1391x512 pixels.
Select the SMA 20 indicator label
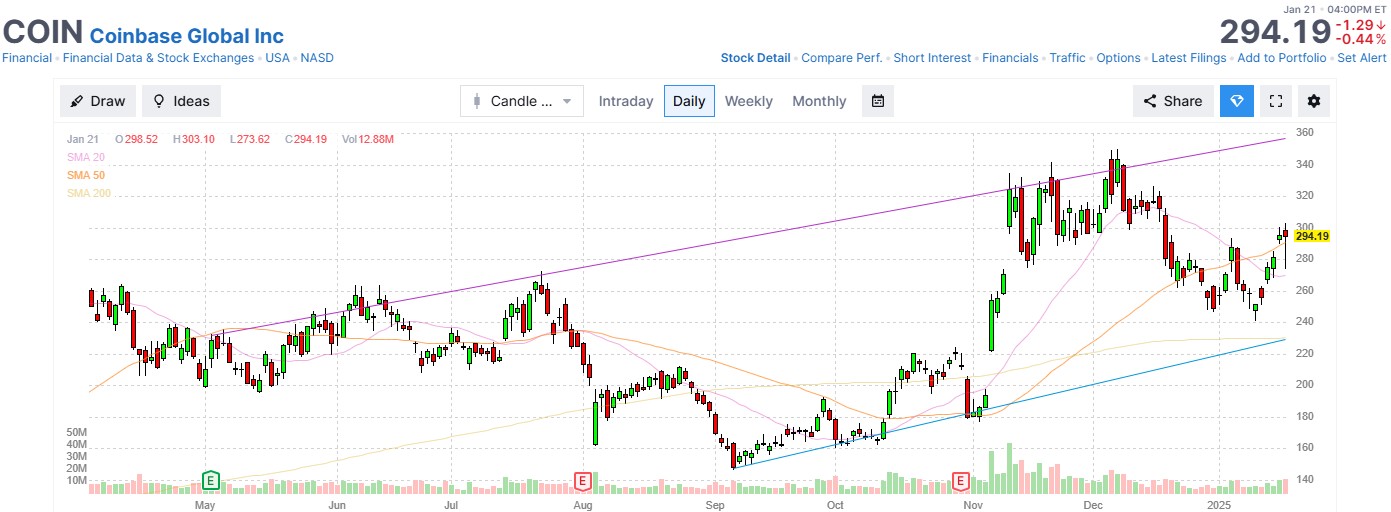click(86, 157)
